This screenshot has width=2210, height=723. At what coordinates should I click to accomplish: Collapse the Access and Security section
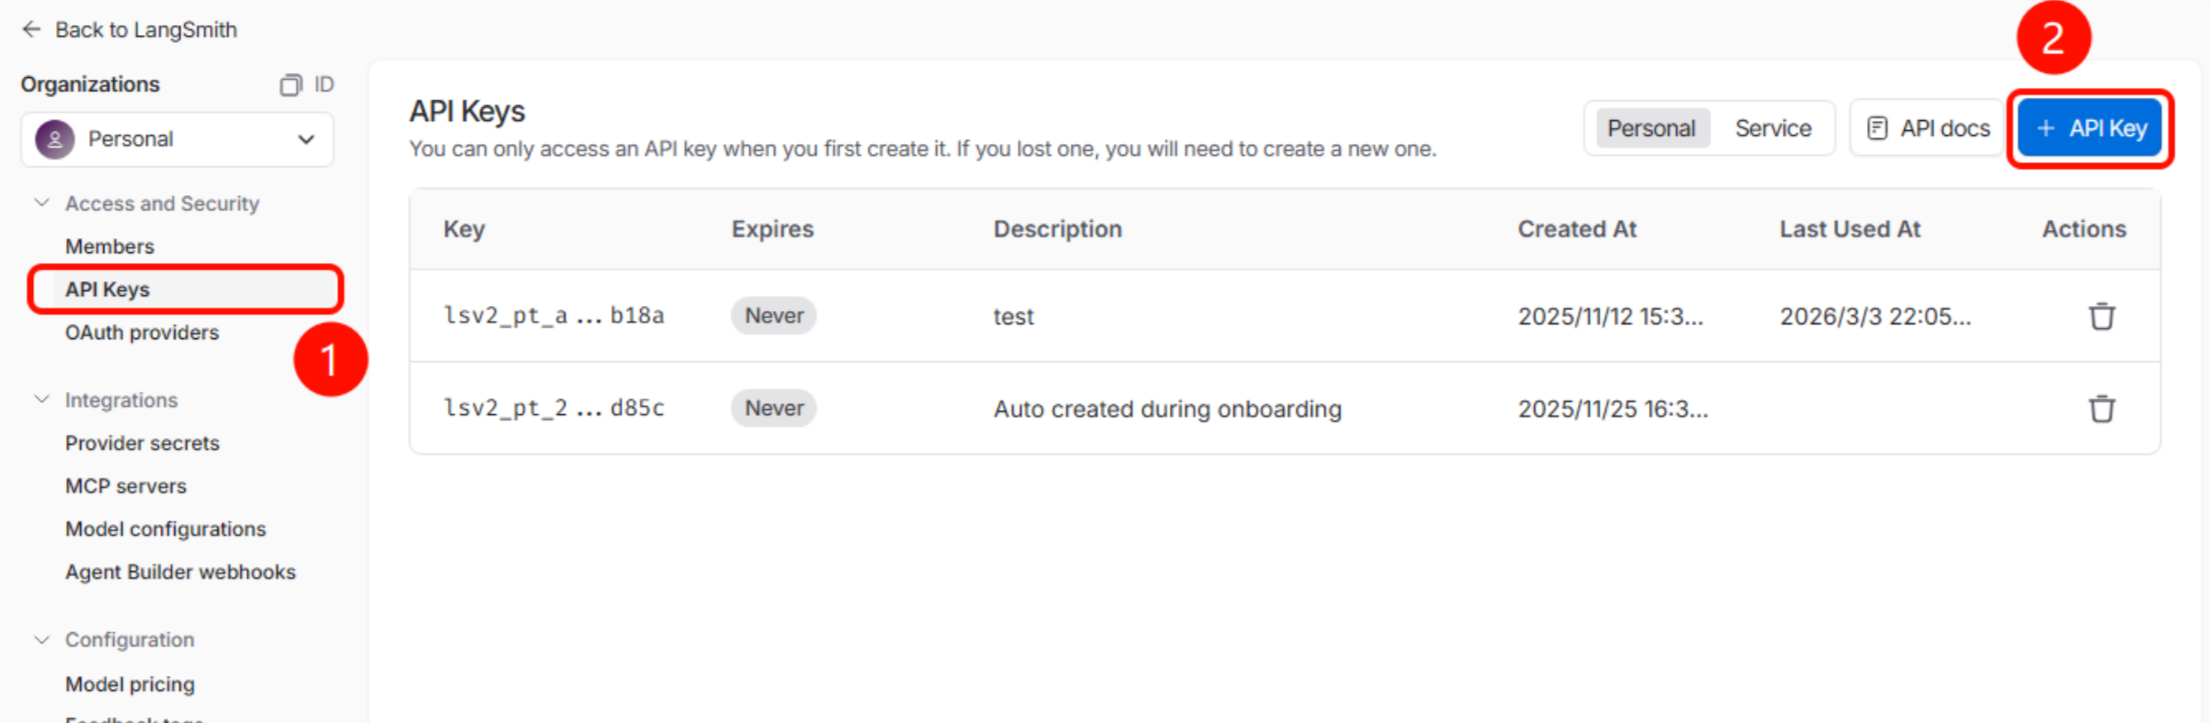tap(42, 203)
